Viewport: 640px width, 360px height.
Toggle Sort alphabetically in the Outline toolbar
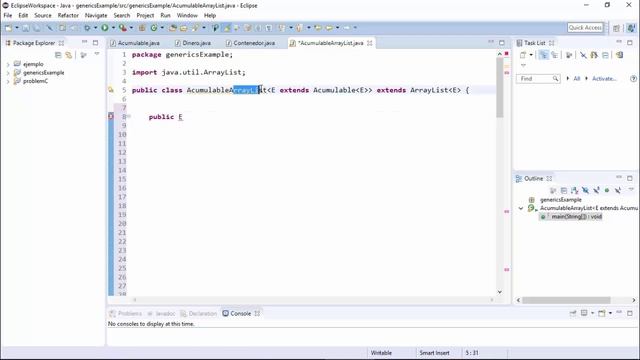point(575,190)
